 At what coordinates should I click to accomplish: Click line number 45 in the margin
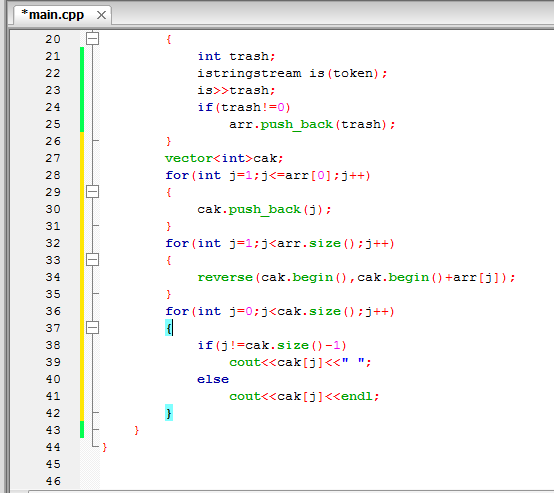click(53, 464)
